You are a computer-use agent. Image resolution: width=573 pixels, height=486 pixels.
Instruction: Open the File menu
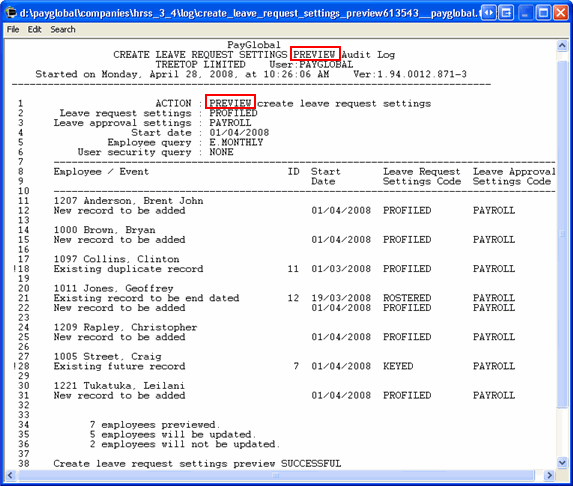coord(13,29)
